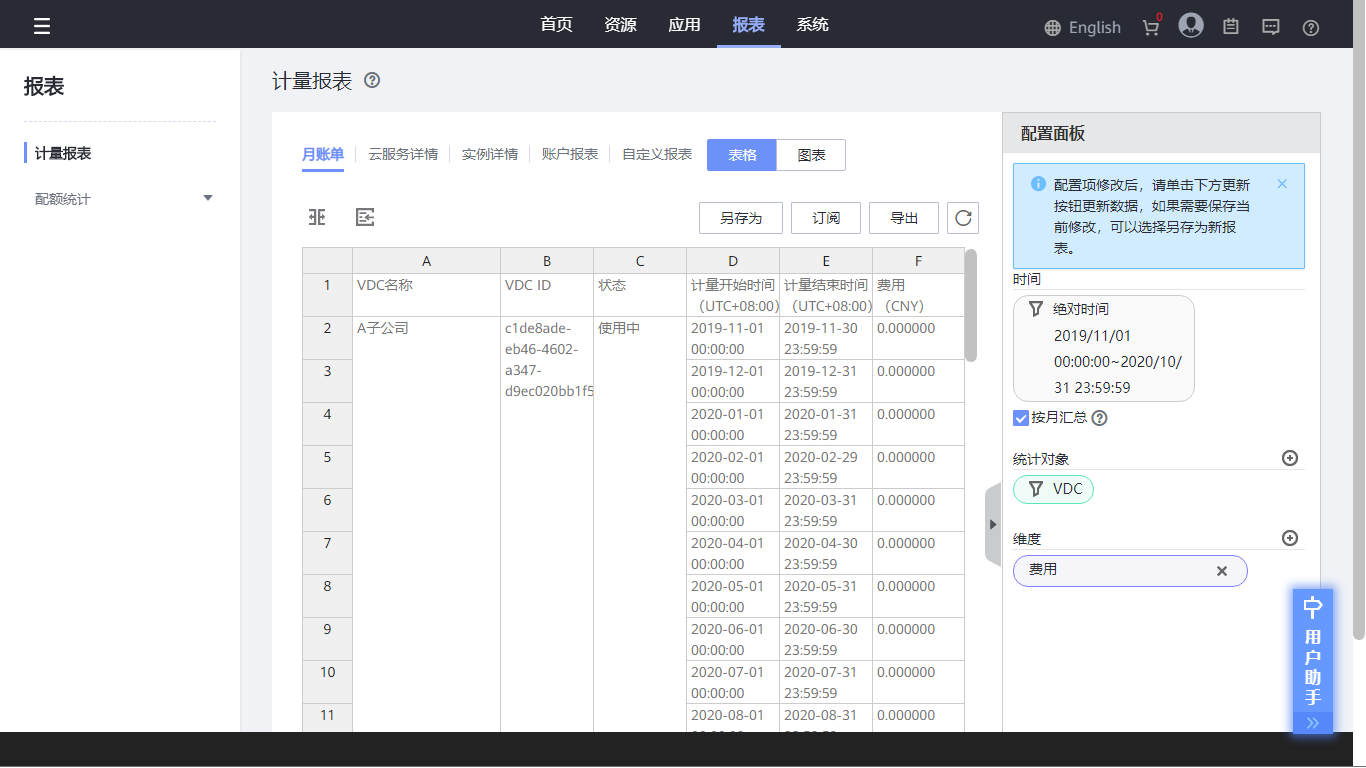Switch language via the English globe

1082,28
